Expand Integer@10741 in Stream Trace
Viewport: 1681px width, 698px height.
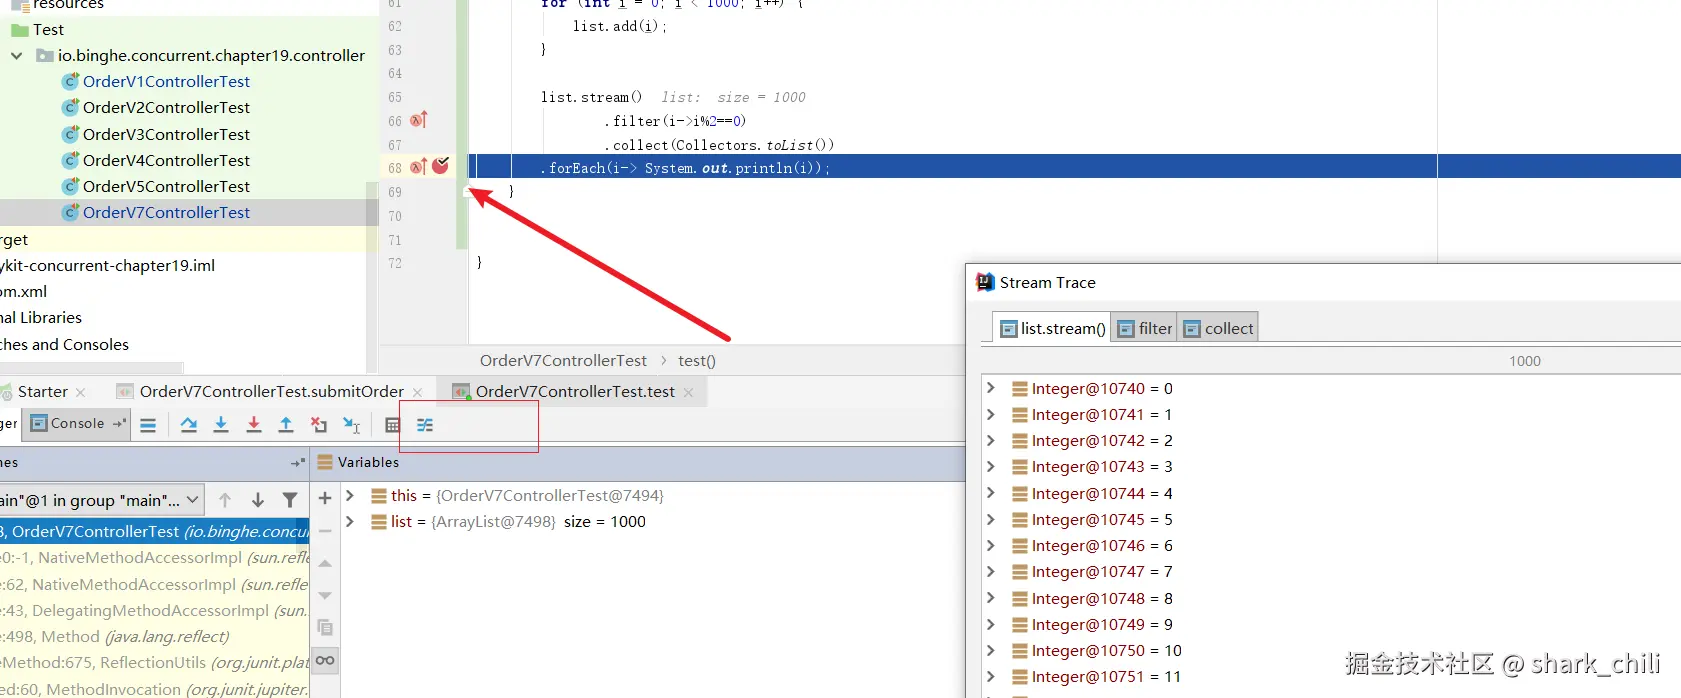click(x=991, y=414)
